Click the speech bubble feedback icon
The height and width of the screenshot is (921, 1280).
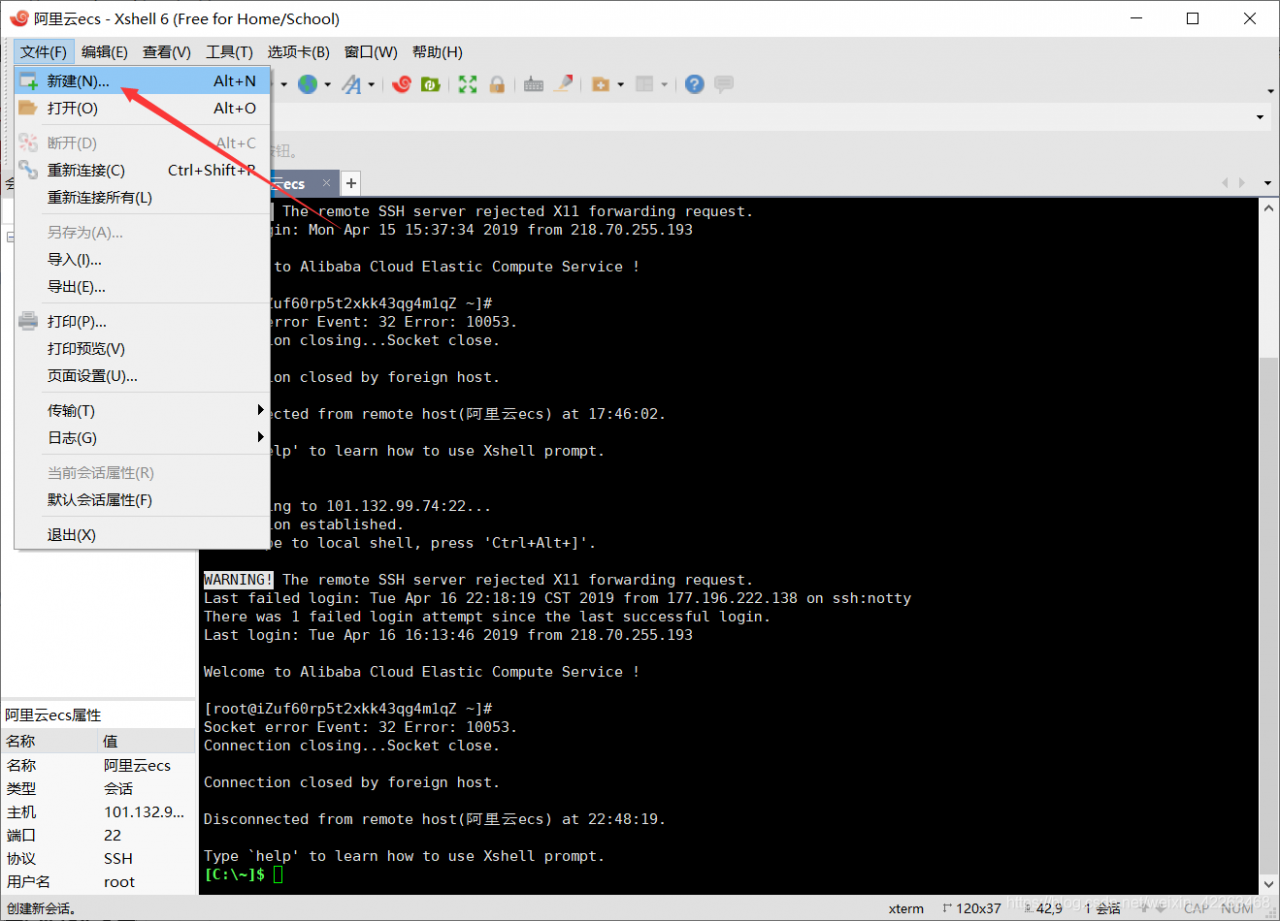pos(724,85)
